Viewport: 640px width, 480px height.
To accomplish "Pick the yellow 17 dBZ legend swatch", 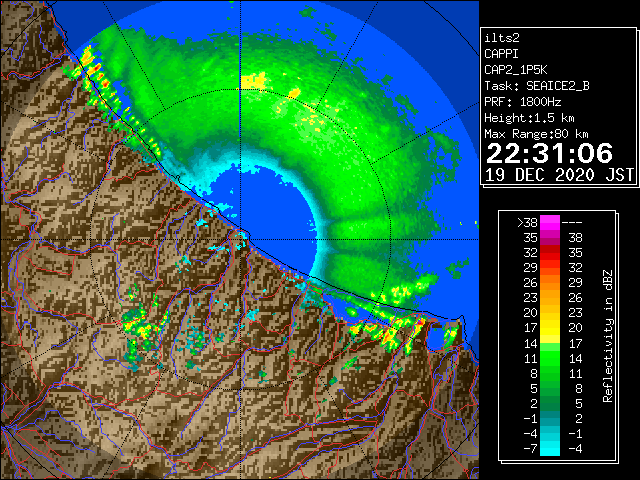I will (x=550, y=328).
